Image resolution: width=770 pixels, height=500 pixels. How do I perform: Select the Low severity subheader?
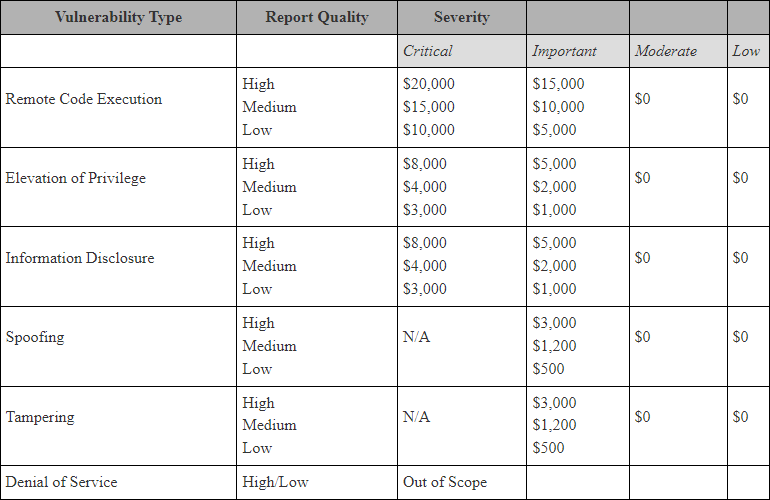click(746, 51)
